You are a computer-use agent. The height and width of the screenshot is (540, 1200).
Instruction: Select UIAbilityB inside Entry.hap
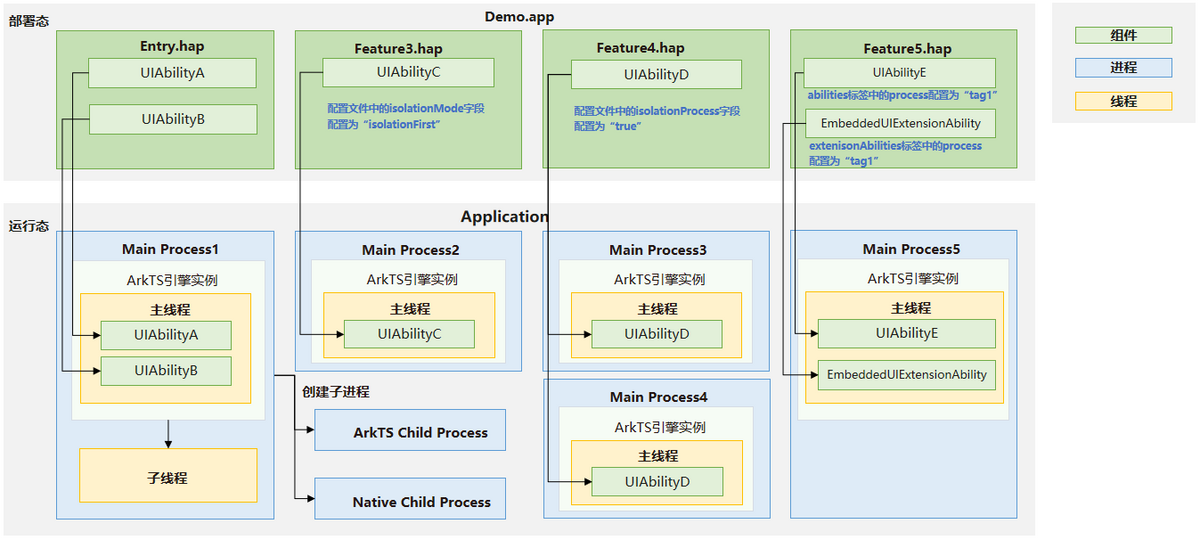coord(173,119)
